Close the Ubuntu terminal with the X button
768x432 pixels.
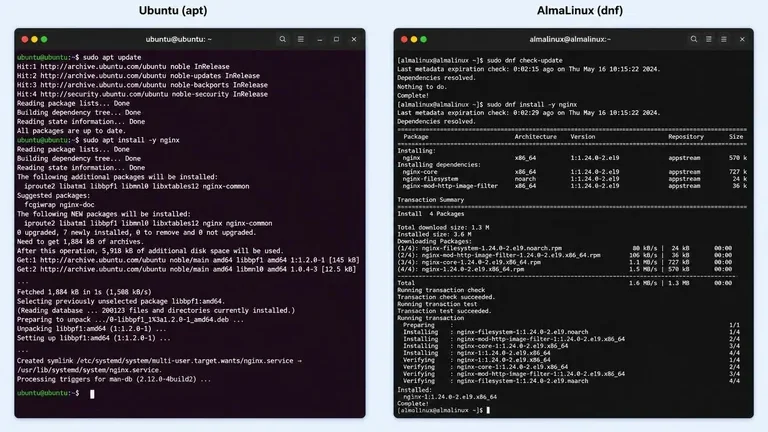point(354,39)
